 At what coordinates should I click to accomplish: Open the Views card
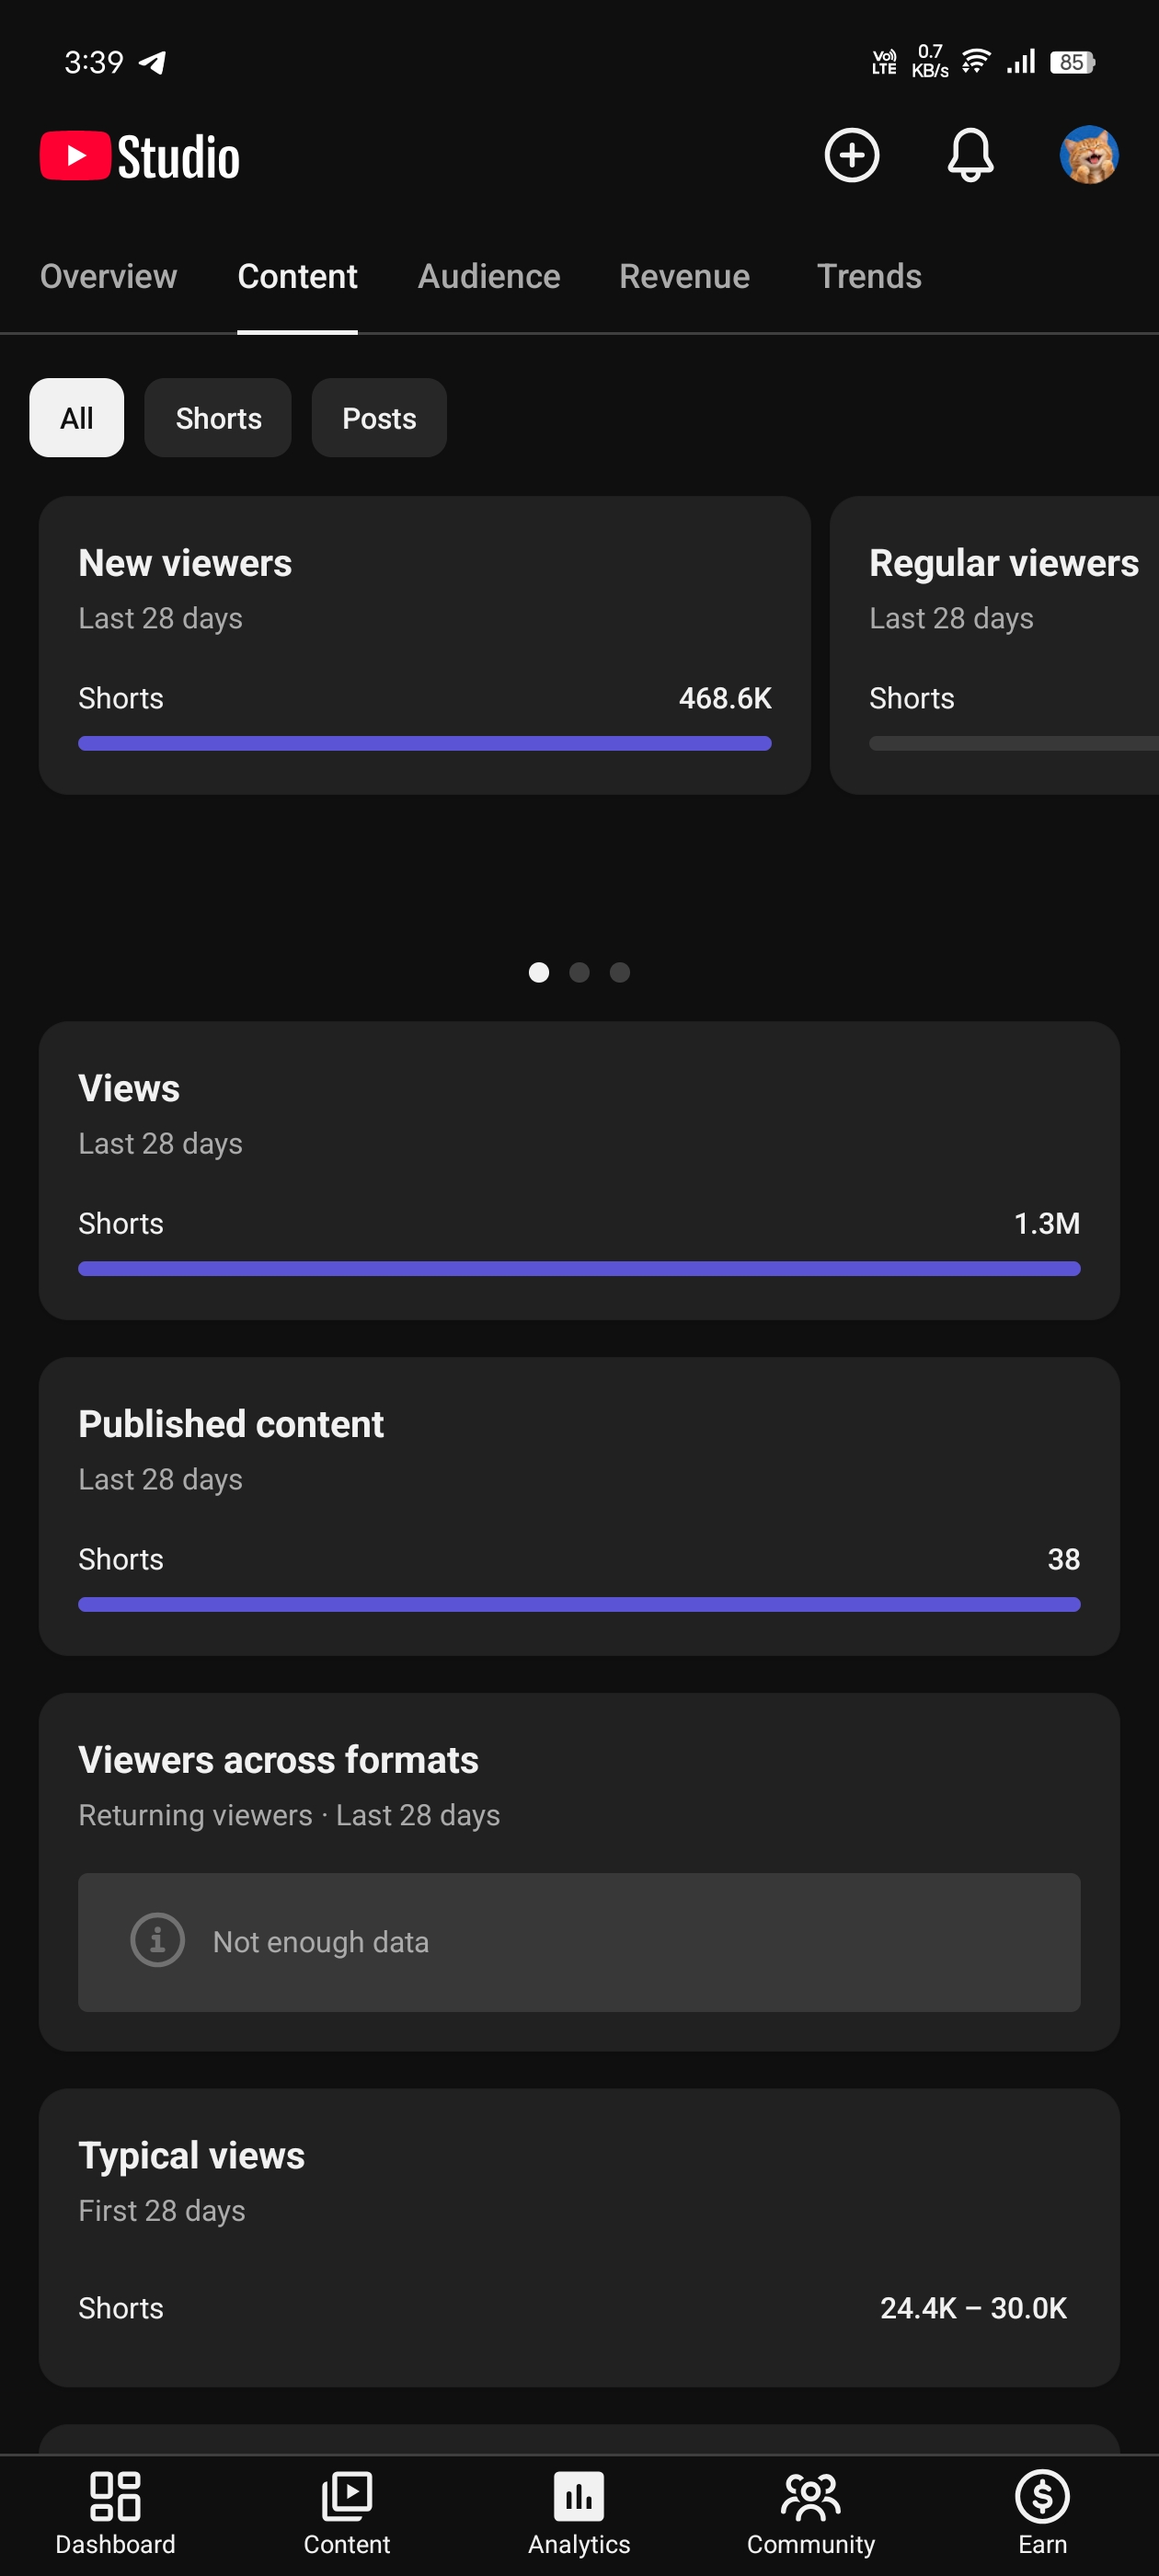pos(579,1170)
